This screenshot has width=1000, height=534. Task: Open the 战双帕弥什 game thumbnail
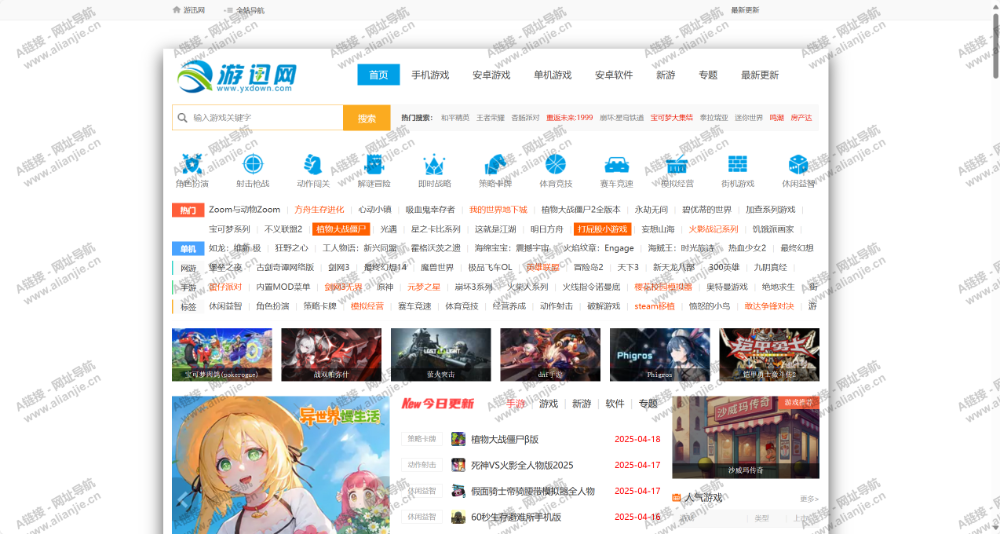pos(332,355)
